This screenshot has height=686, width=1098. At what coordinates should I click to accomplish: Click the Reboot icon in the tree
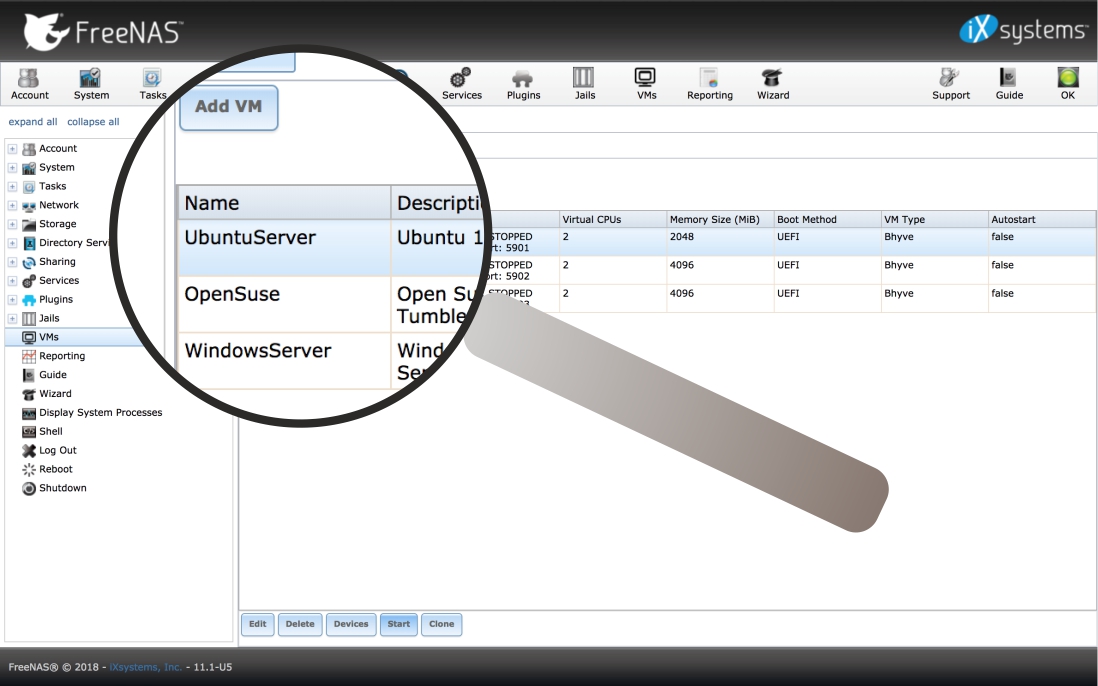[29, 470]
